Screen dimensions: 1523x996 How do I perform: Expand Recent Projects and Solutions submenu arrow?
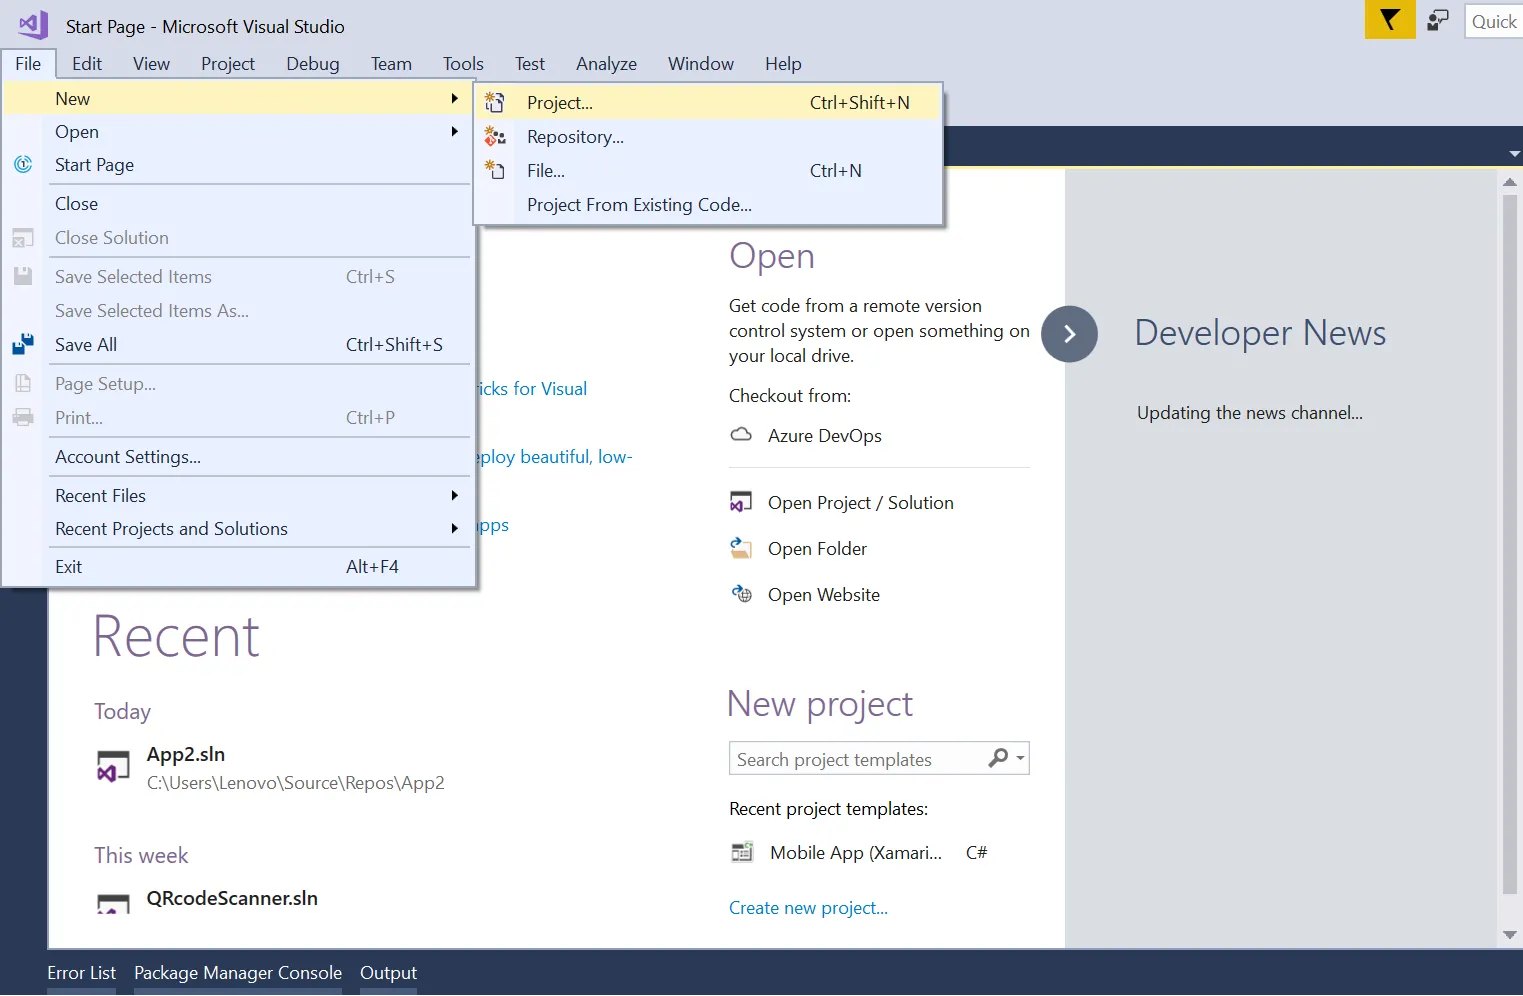[x=455, y=528]
